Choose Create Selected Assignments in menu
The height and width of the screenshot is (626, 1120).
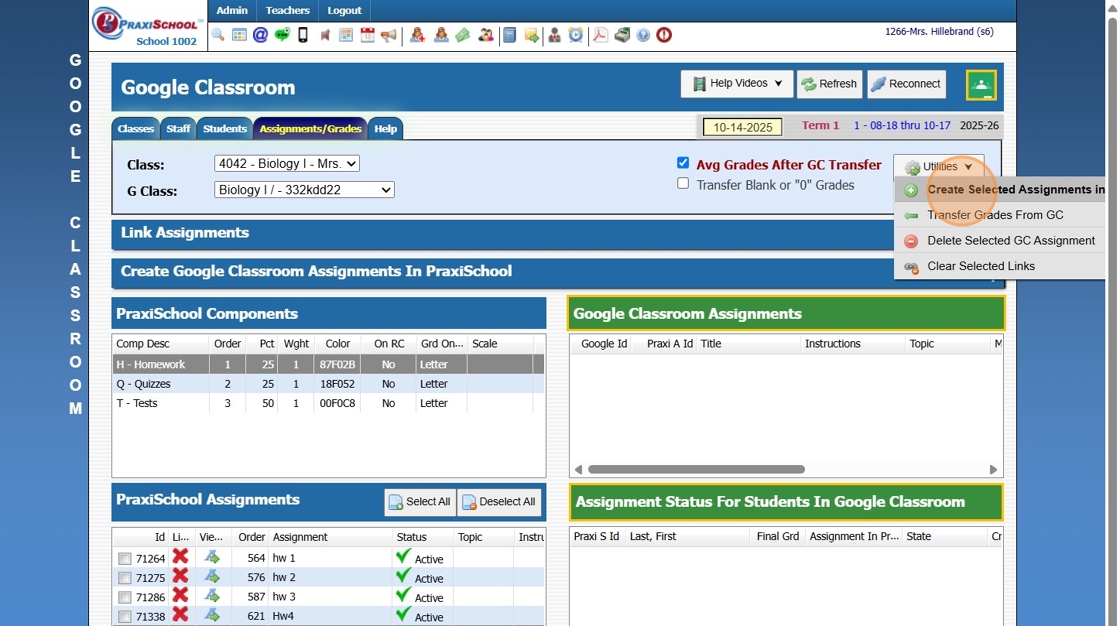coord(1000,189)
